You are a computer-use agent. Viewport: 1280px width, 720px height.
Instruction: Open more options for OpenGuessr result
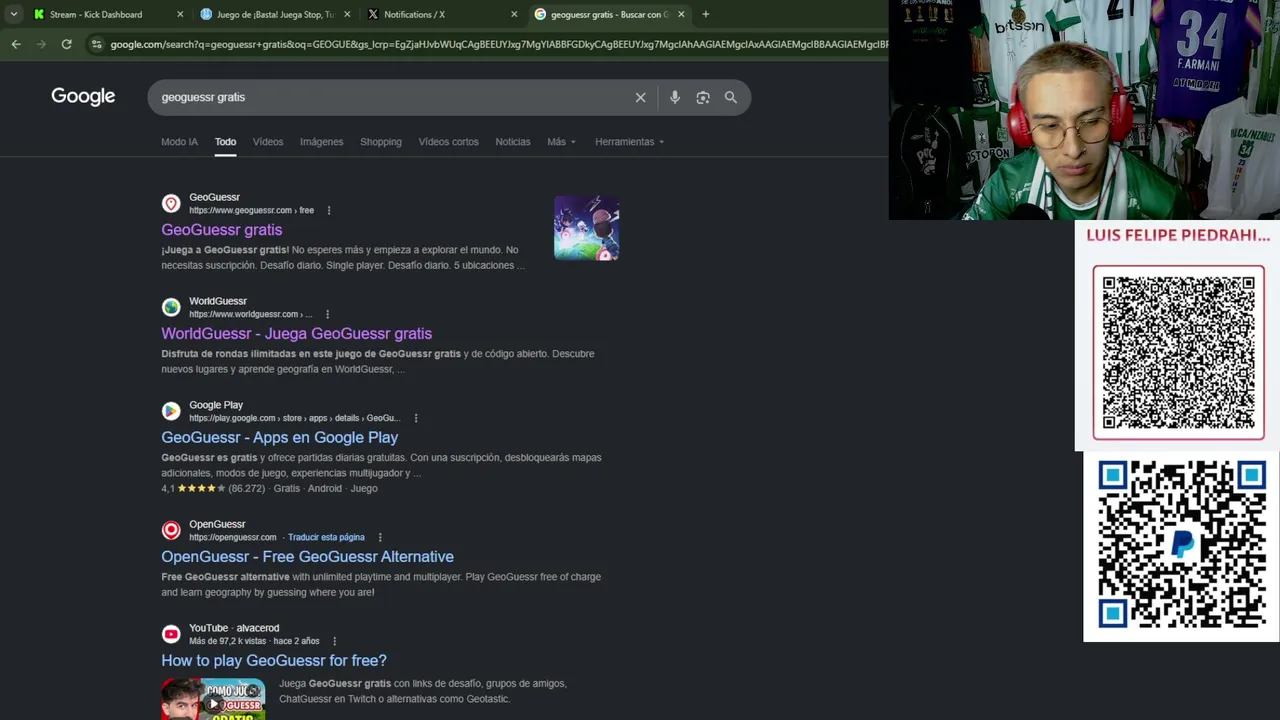coord(379,537)
